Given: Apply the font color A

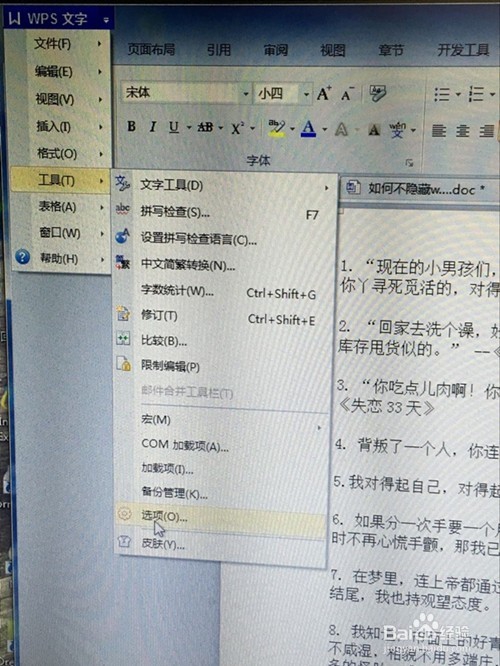Looking at the screenshot, I should 308,128.
